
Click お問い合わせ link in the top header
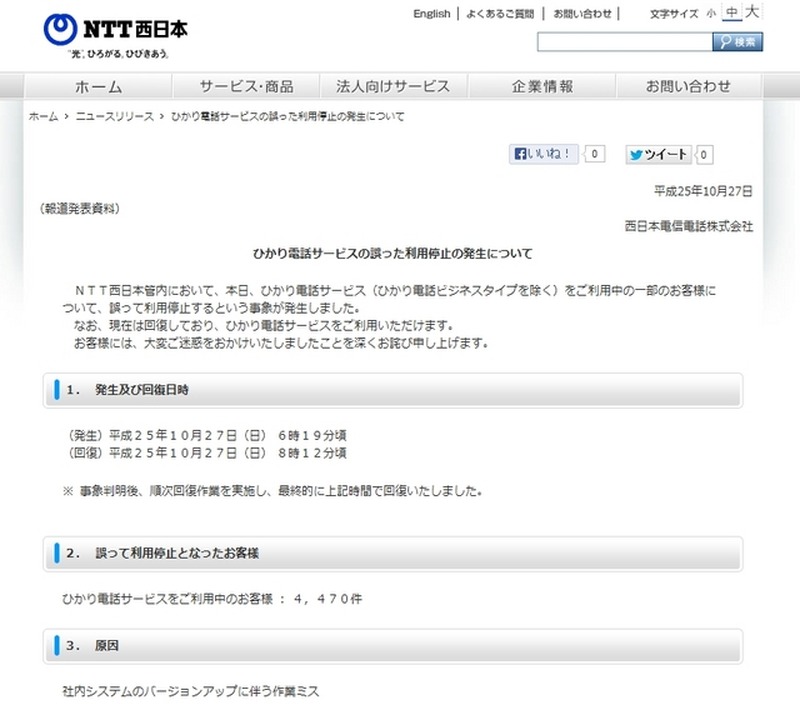(x=582, y=14)
